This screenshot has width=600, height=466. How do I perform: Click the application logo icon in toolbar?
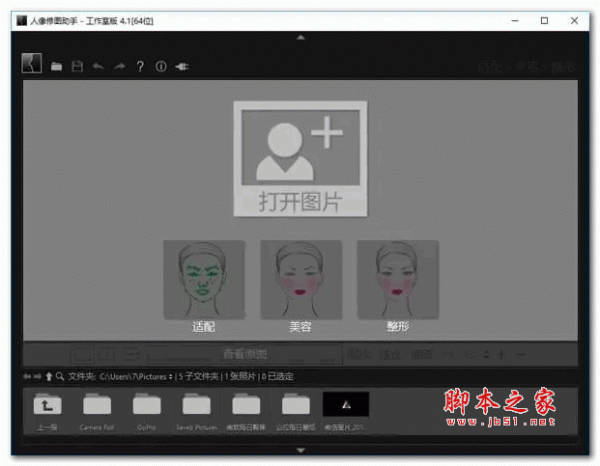(x=30, y=64)
